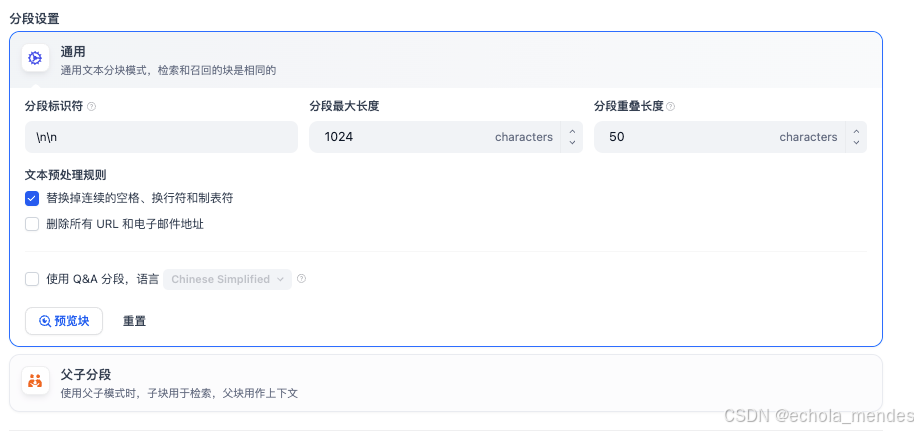Focus the 分段标识符 input containing \n\n
Image resolution: width=918 pixels, height=431 pixels.
pos(162,137)
